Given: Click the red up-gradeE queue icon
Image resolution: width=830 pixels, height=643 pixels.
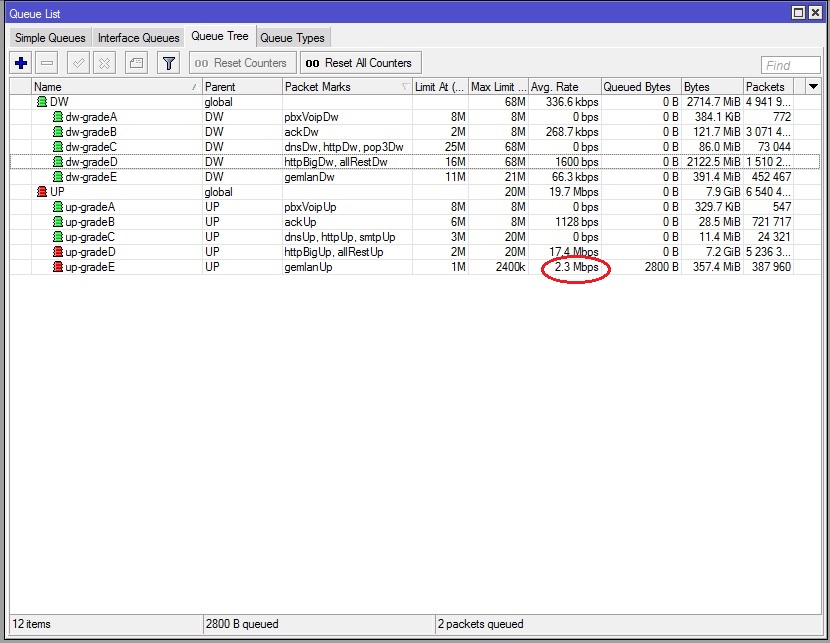Looking at the screenshot, I should click(x=58, y=267).
